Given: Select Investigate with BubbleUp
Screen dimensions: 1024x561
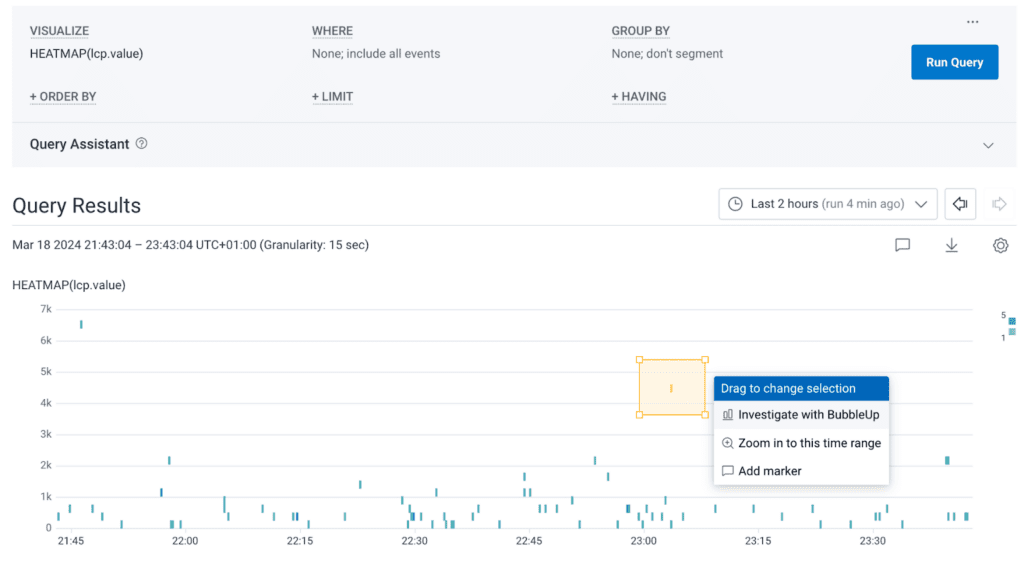Looking at the screenshot, I should (808, 414).
